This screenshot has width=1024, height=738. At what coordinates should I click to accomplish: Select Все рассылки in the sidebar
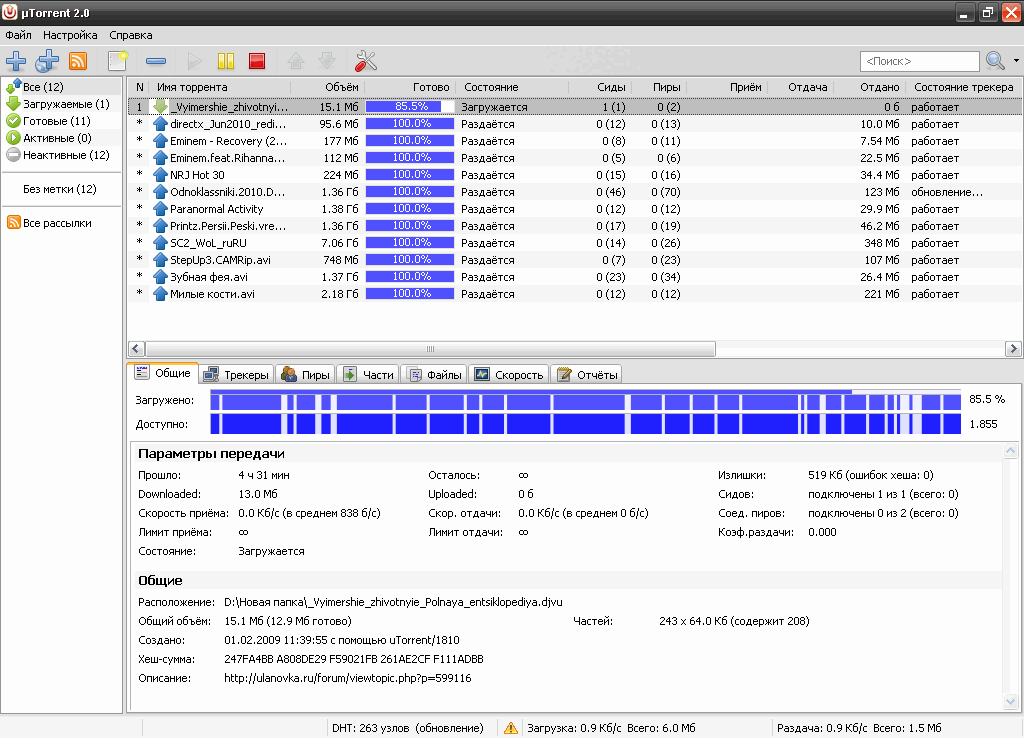[x=57, y=223]
